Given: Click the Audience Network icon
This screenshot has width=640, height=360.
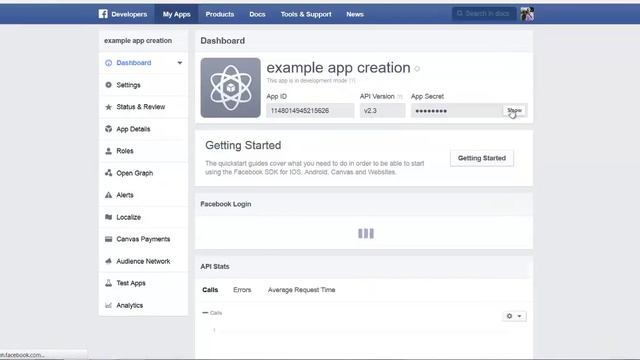Looking at the screenshot, I should [108, 261].
